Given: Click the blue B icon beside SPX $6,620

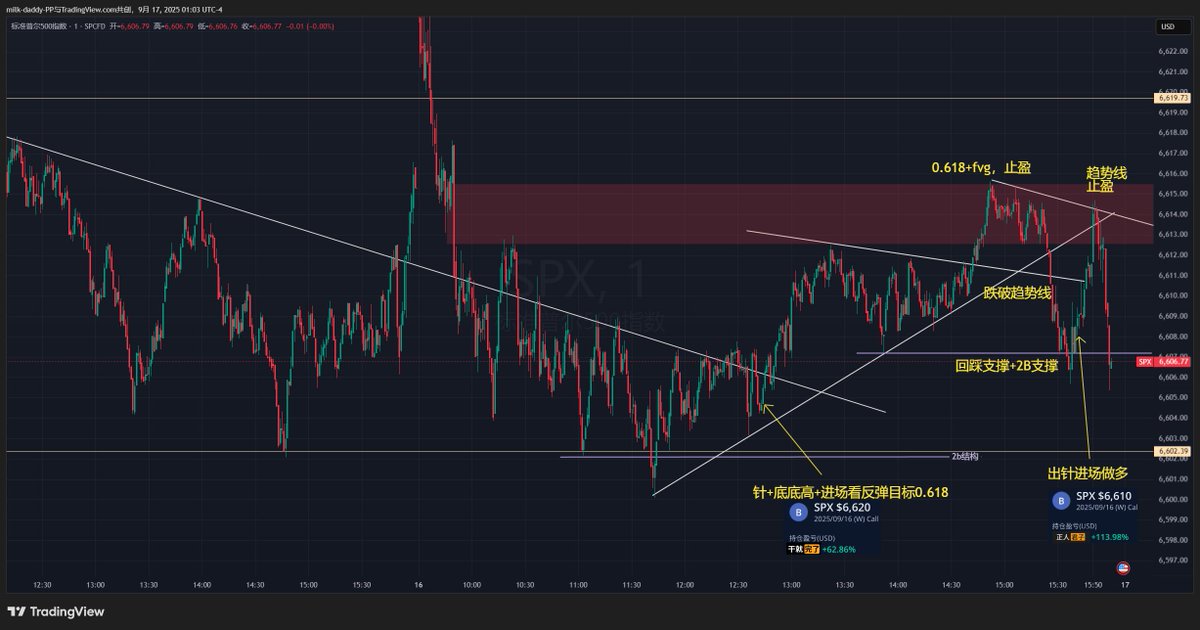Looking at the screenshot, I should click(798, 513).
